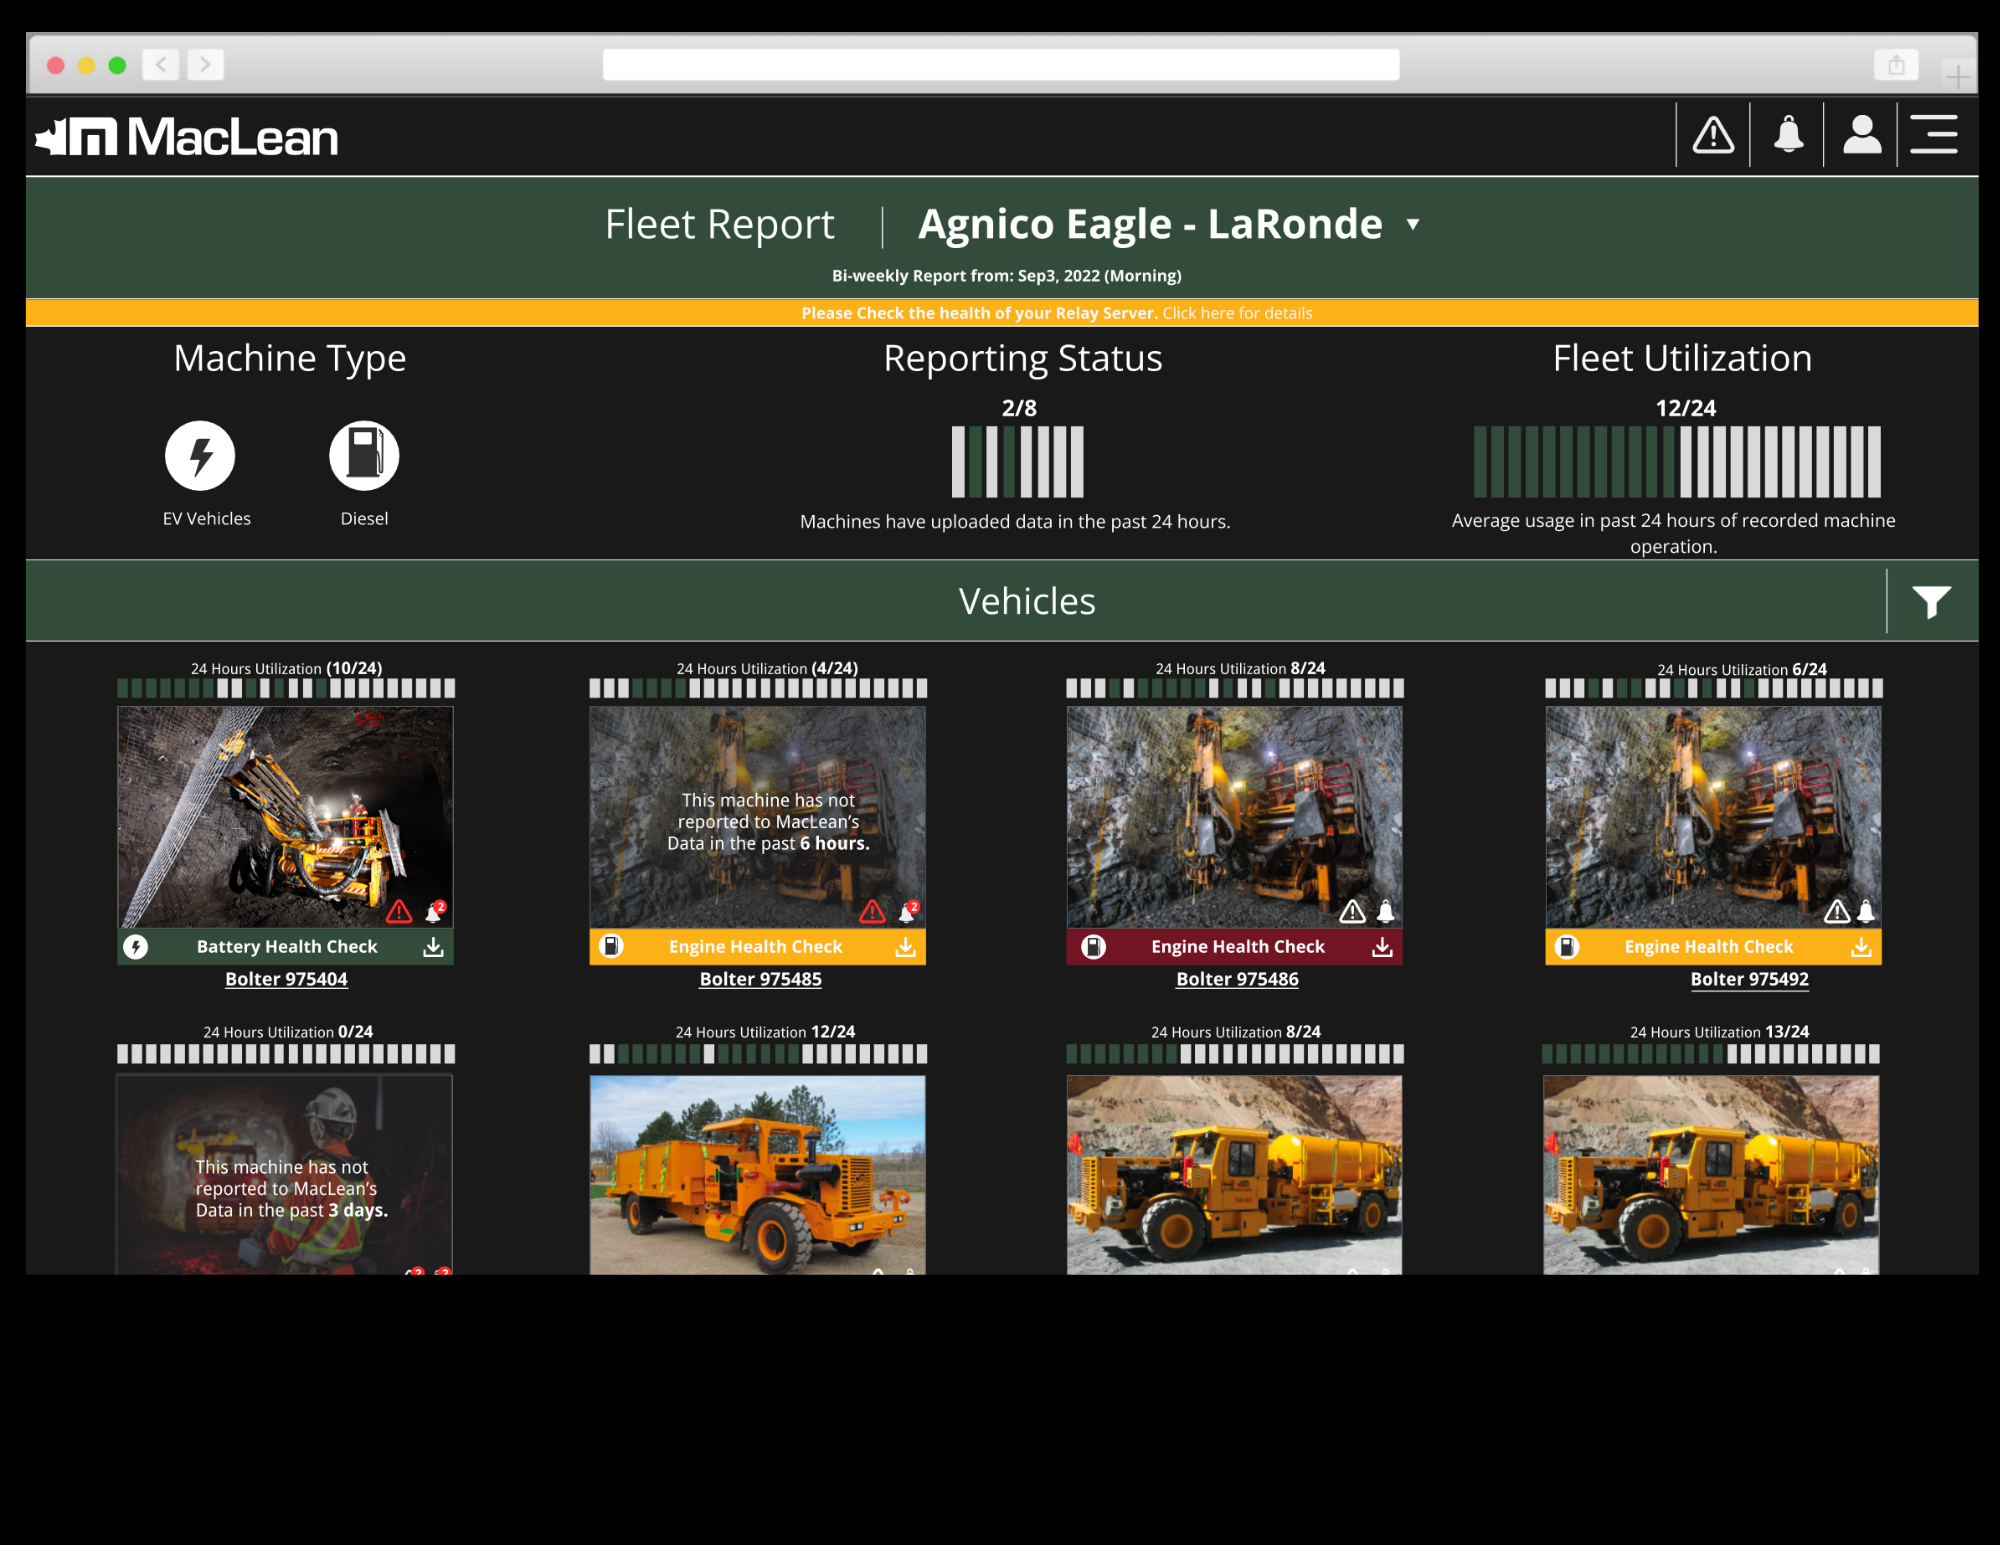Click the Relay Server details link
The height and width of the screenshot is (1545, 2000).
(1237, 313)
